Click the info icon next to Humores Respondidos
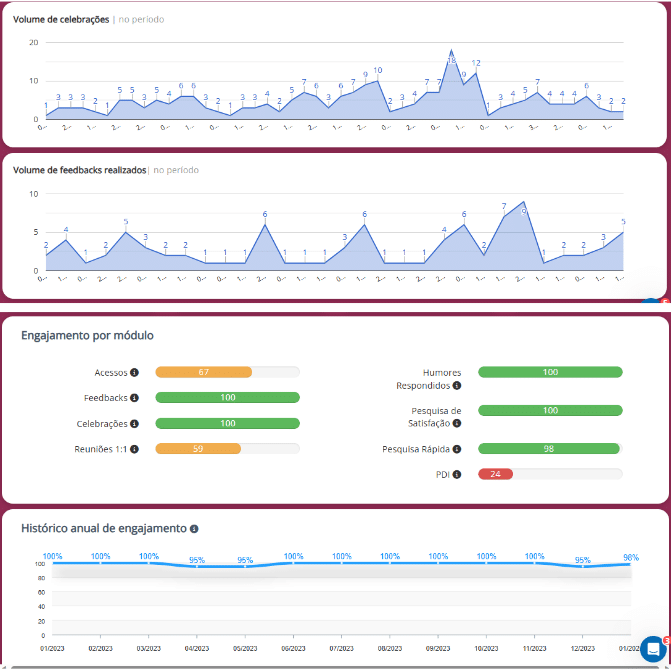Screen dimensions: 671x672 coord(457,385)
